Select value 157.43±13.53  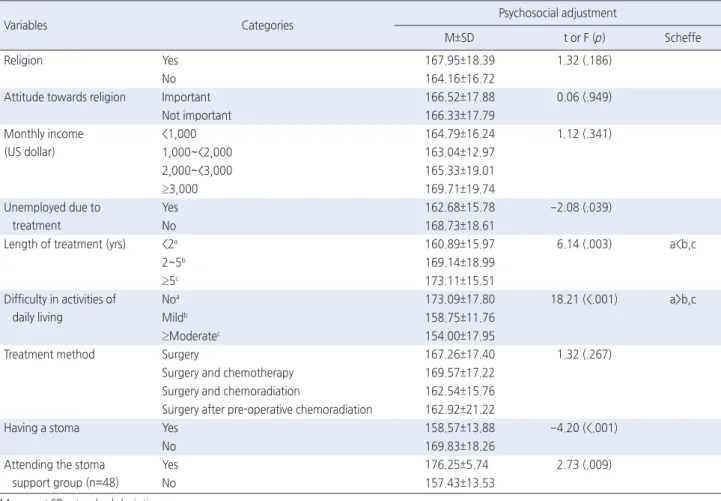pyautogui.click(x=460, y=483)
